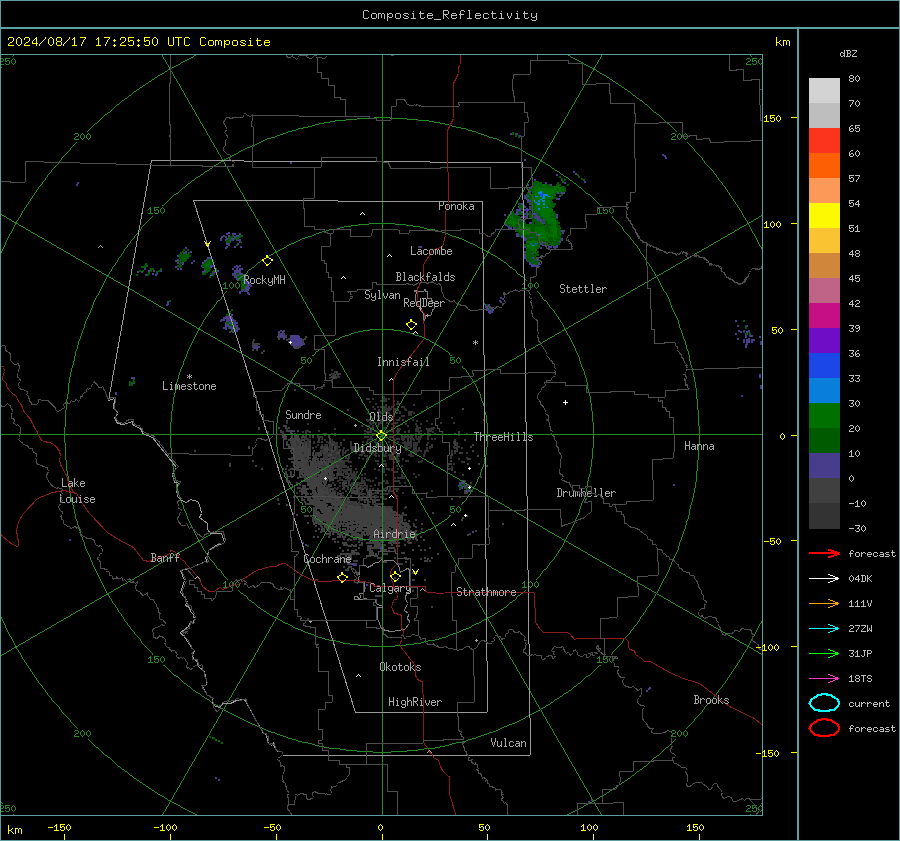This screenshot has height=841, width=900.
Task: Select the dark orange 57-60 dBZ swatch
Action: pyautogui.click(x=824, y=166)
